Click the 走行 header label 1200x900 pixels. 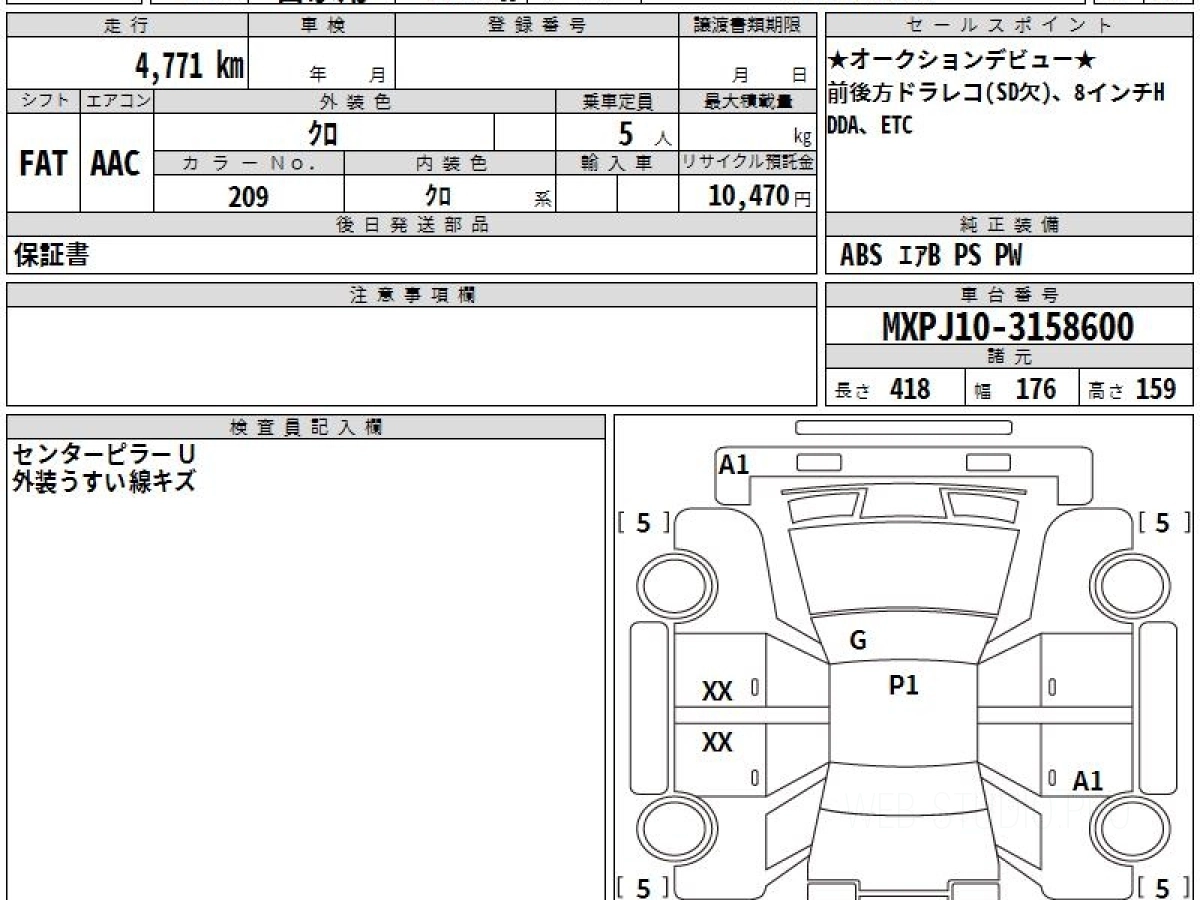click(x=126, y=27)
